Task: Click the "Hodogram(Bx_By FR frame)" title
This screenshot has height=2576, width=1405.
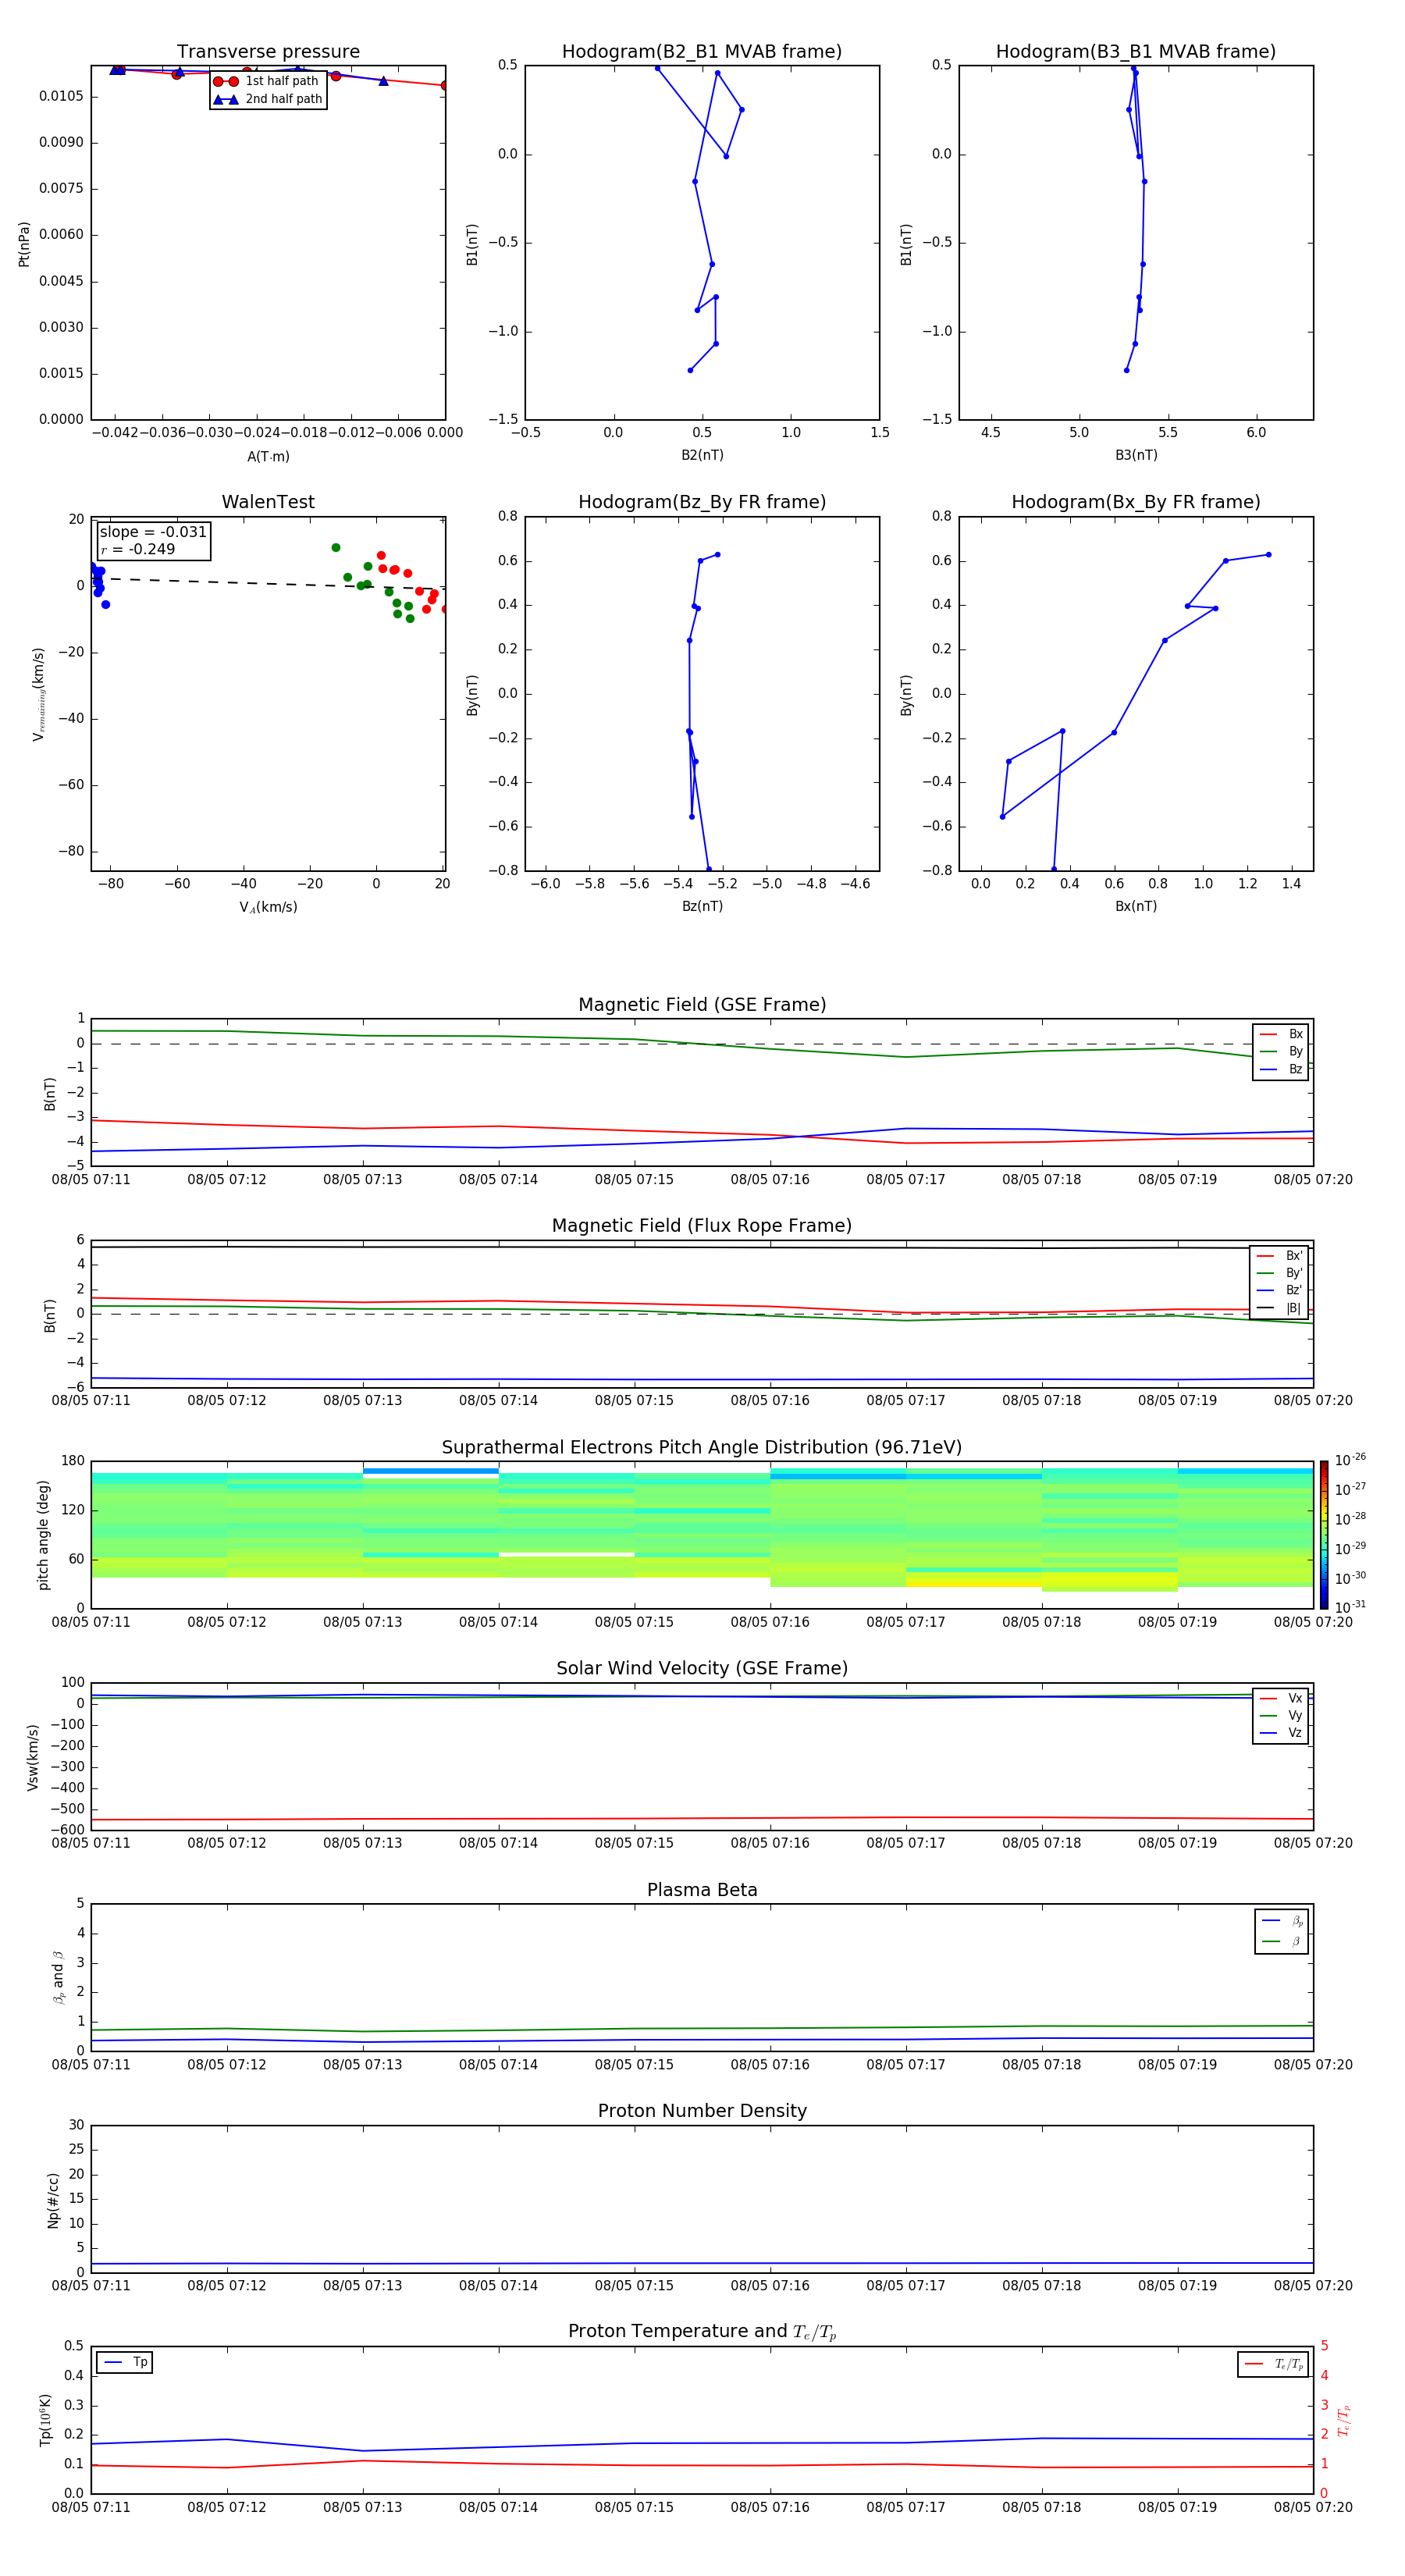Action: [1136, 502]
